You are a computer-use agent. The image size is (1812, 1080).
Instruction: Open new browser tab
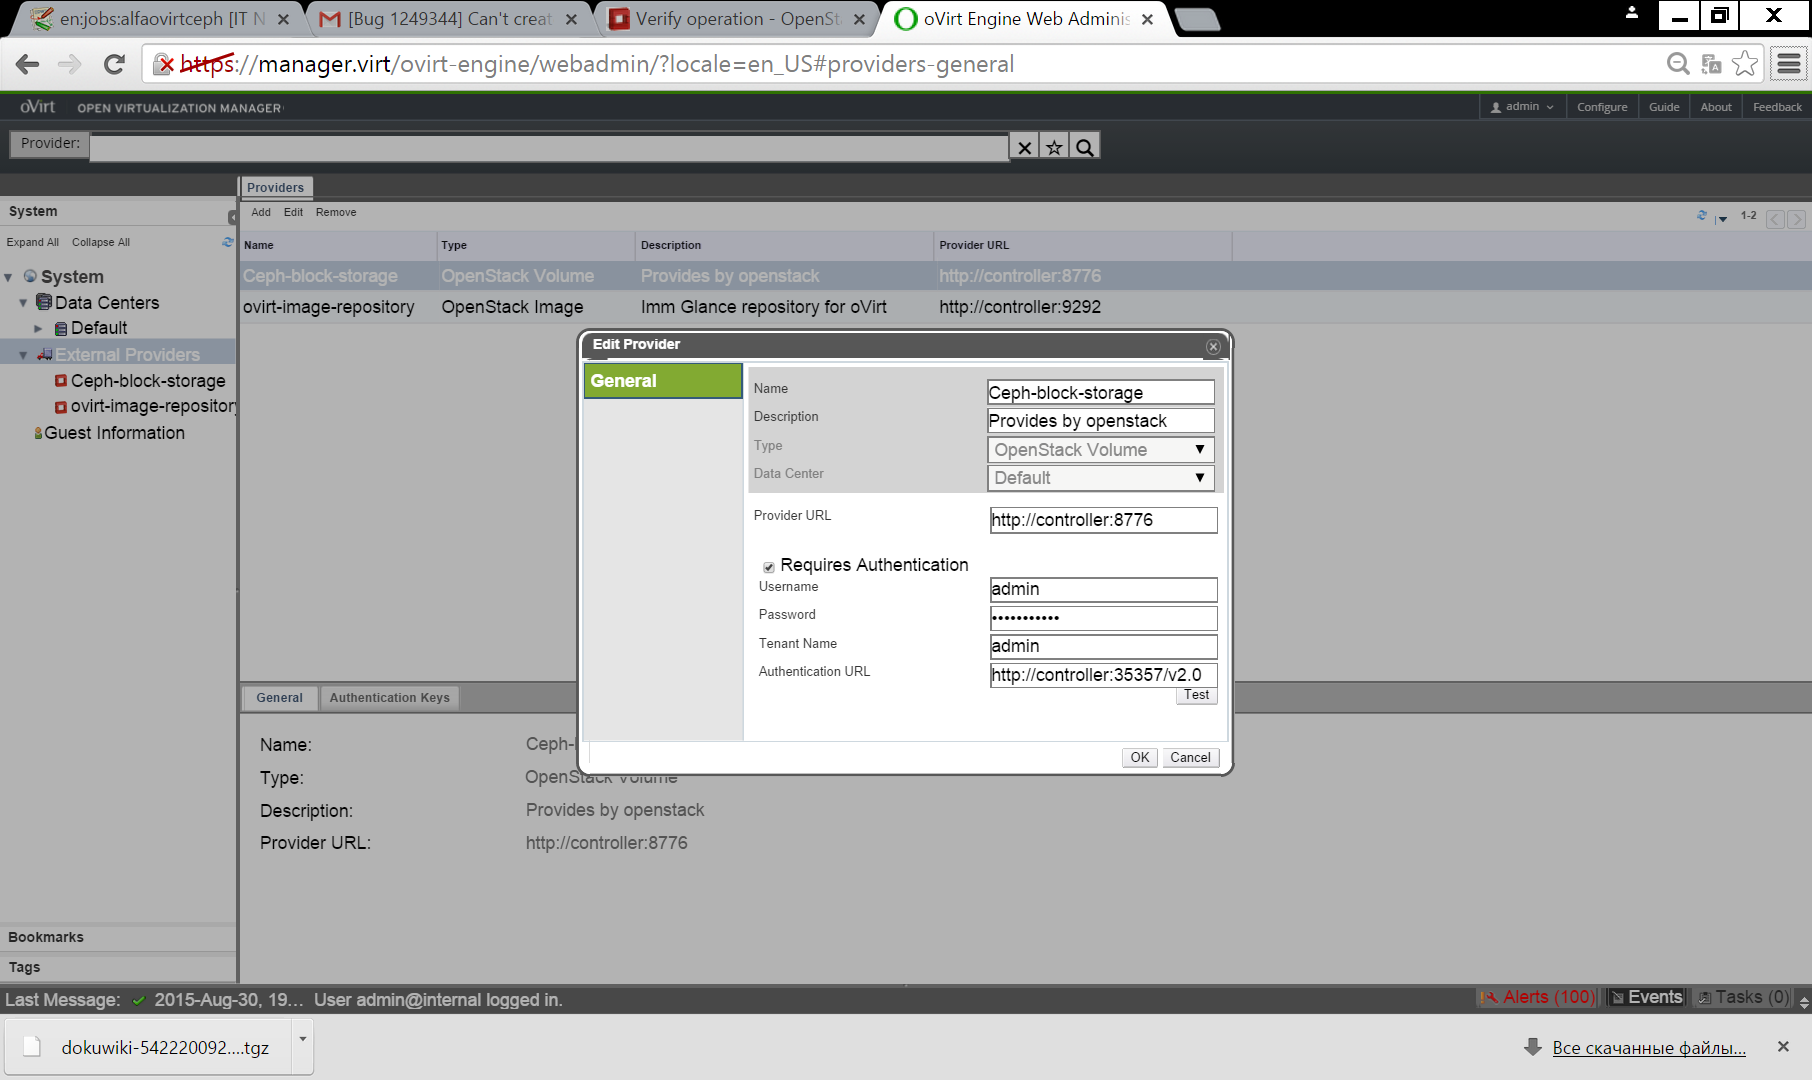pyautogui.click(x=1196, y=19)
